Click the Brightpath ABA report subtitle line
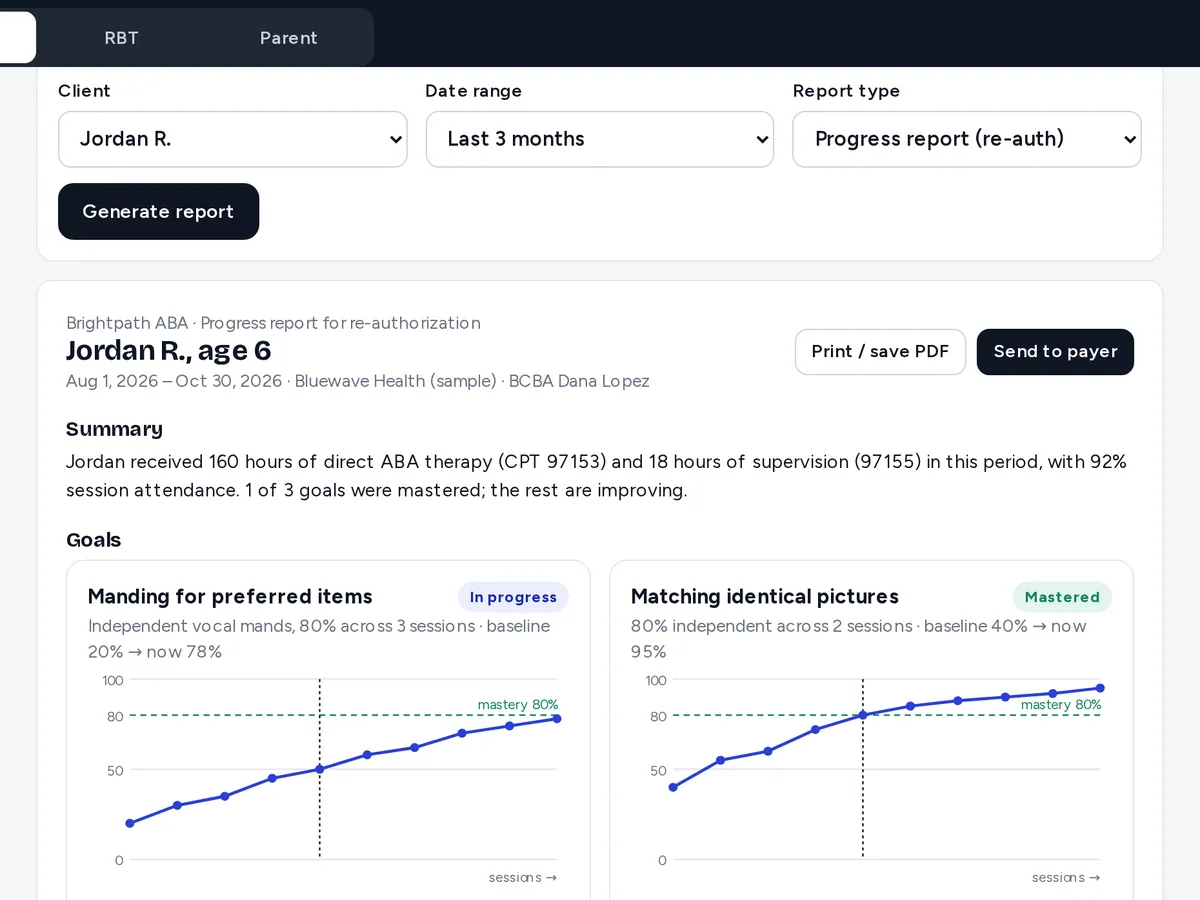The image size is (1200, 900). point(273,323)
